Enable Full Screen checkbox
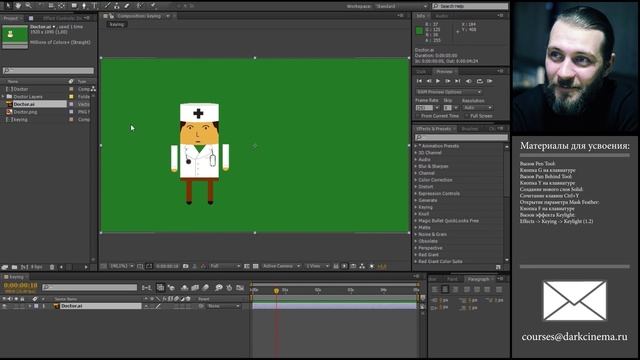This screenshot has width=640, height=360. click(467, 116)
